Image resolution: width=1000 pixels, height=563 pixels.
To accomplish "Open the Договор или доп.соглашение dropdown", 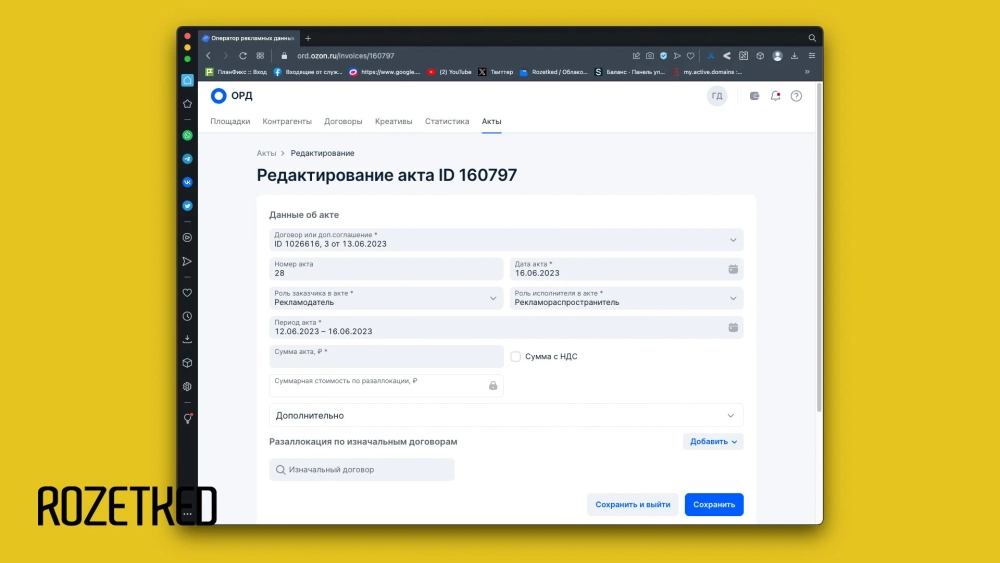I will pyautogui.click(x=506, y=240).
